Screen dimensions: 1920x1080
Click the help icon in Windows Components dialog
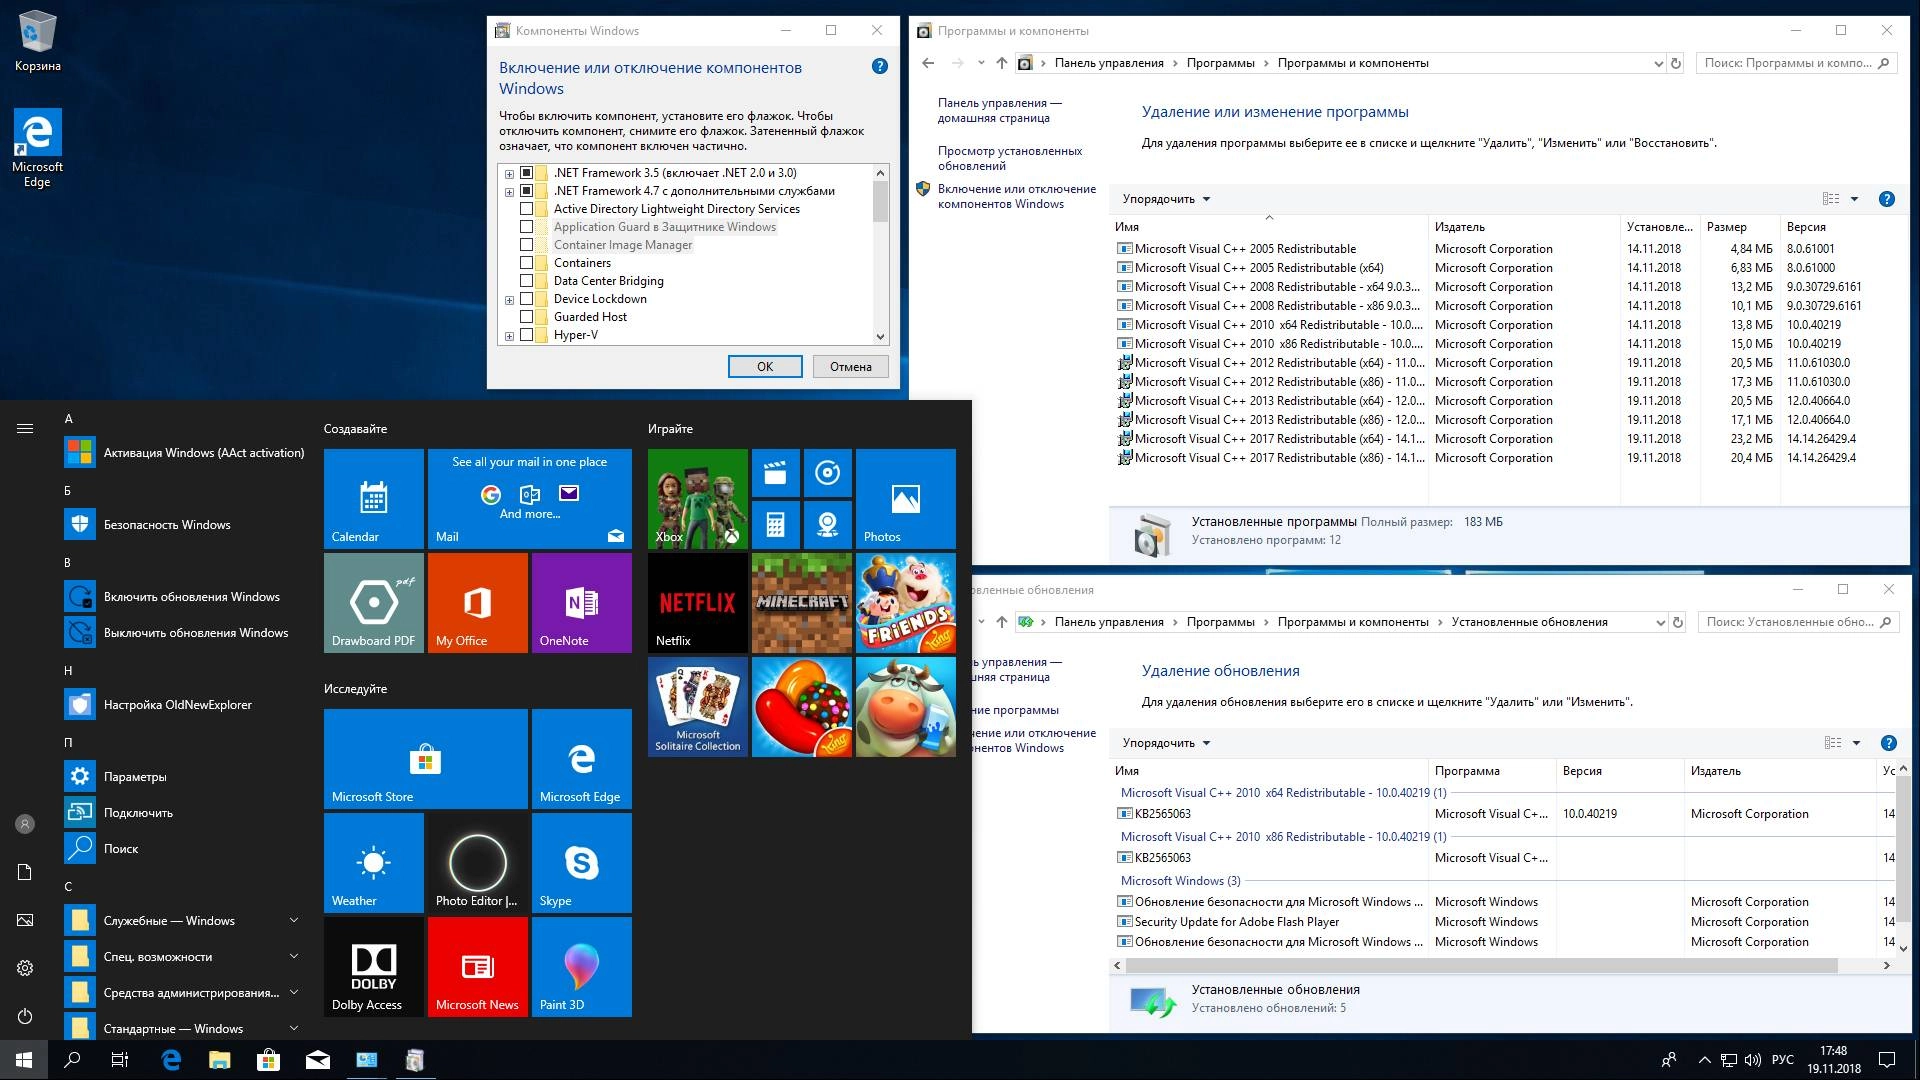(880, 66)
